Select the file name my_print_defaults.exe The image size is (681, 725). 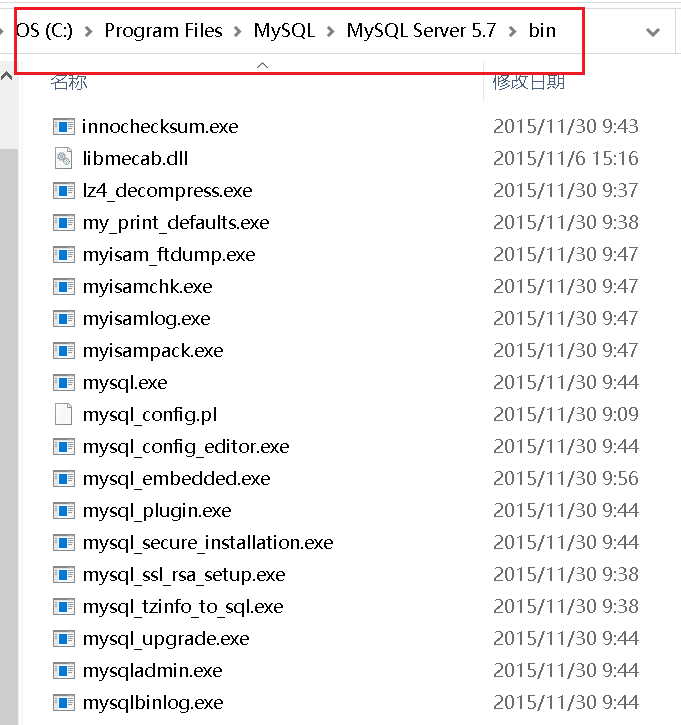(176, 223)
